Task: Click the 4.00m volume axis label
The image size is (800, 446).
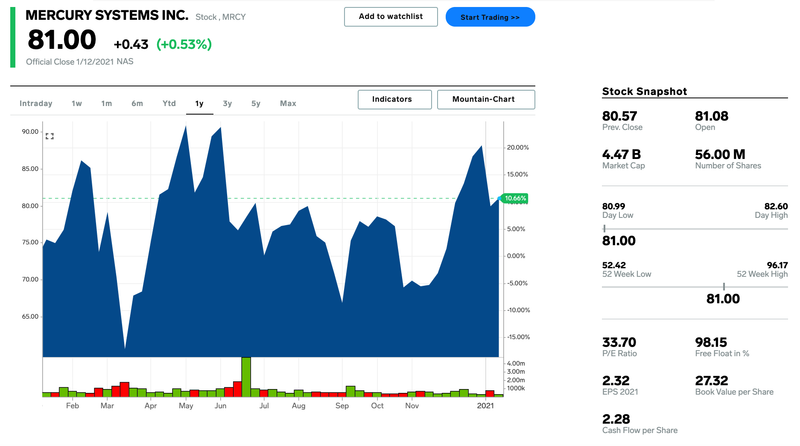Action: (516, 363)
